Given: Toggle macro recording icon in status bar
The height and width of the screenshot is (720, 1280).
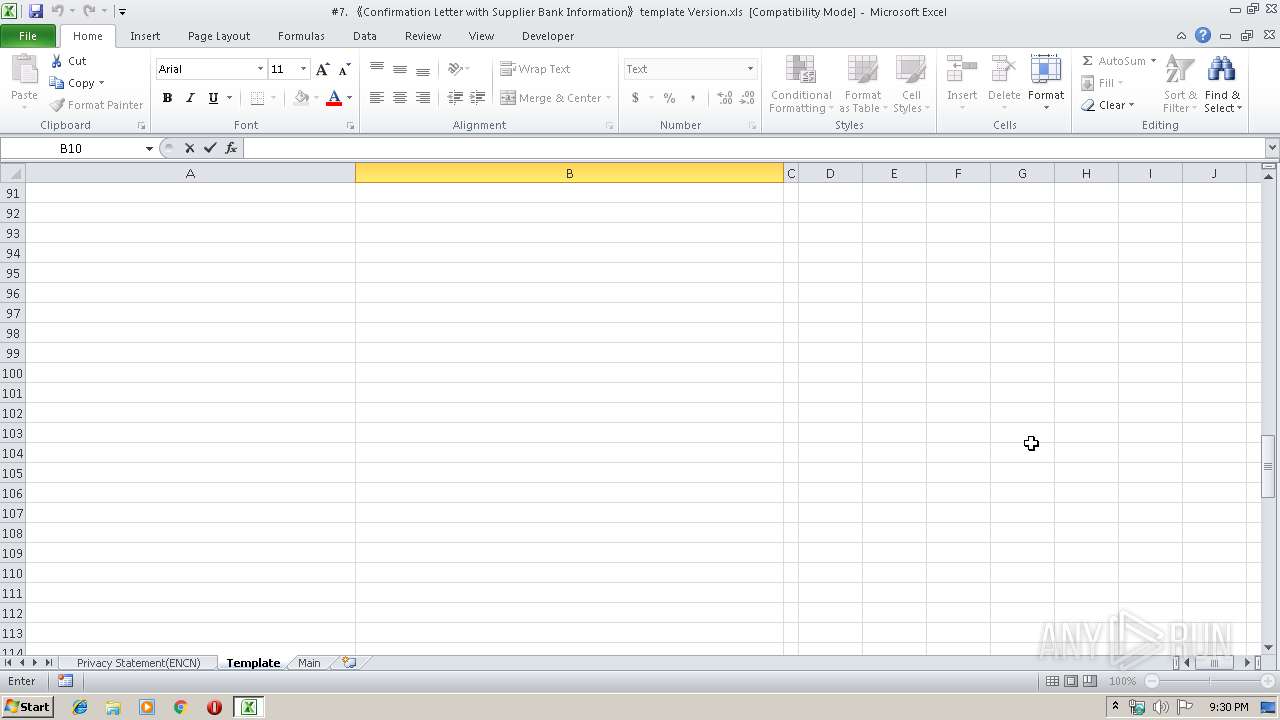Looking at the screenshot, I should tap(65, 681).
